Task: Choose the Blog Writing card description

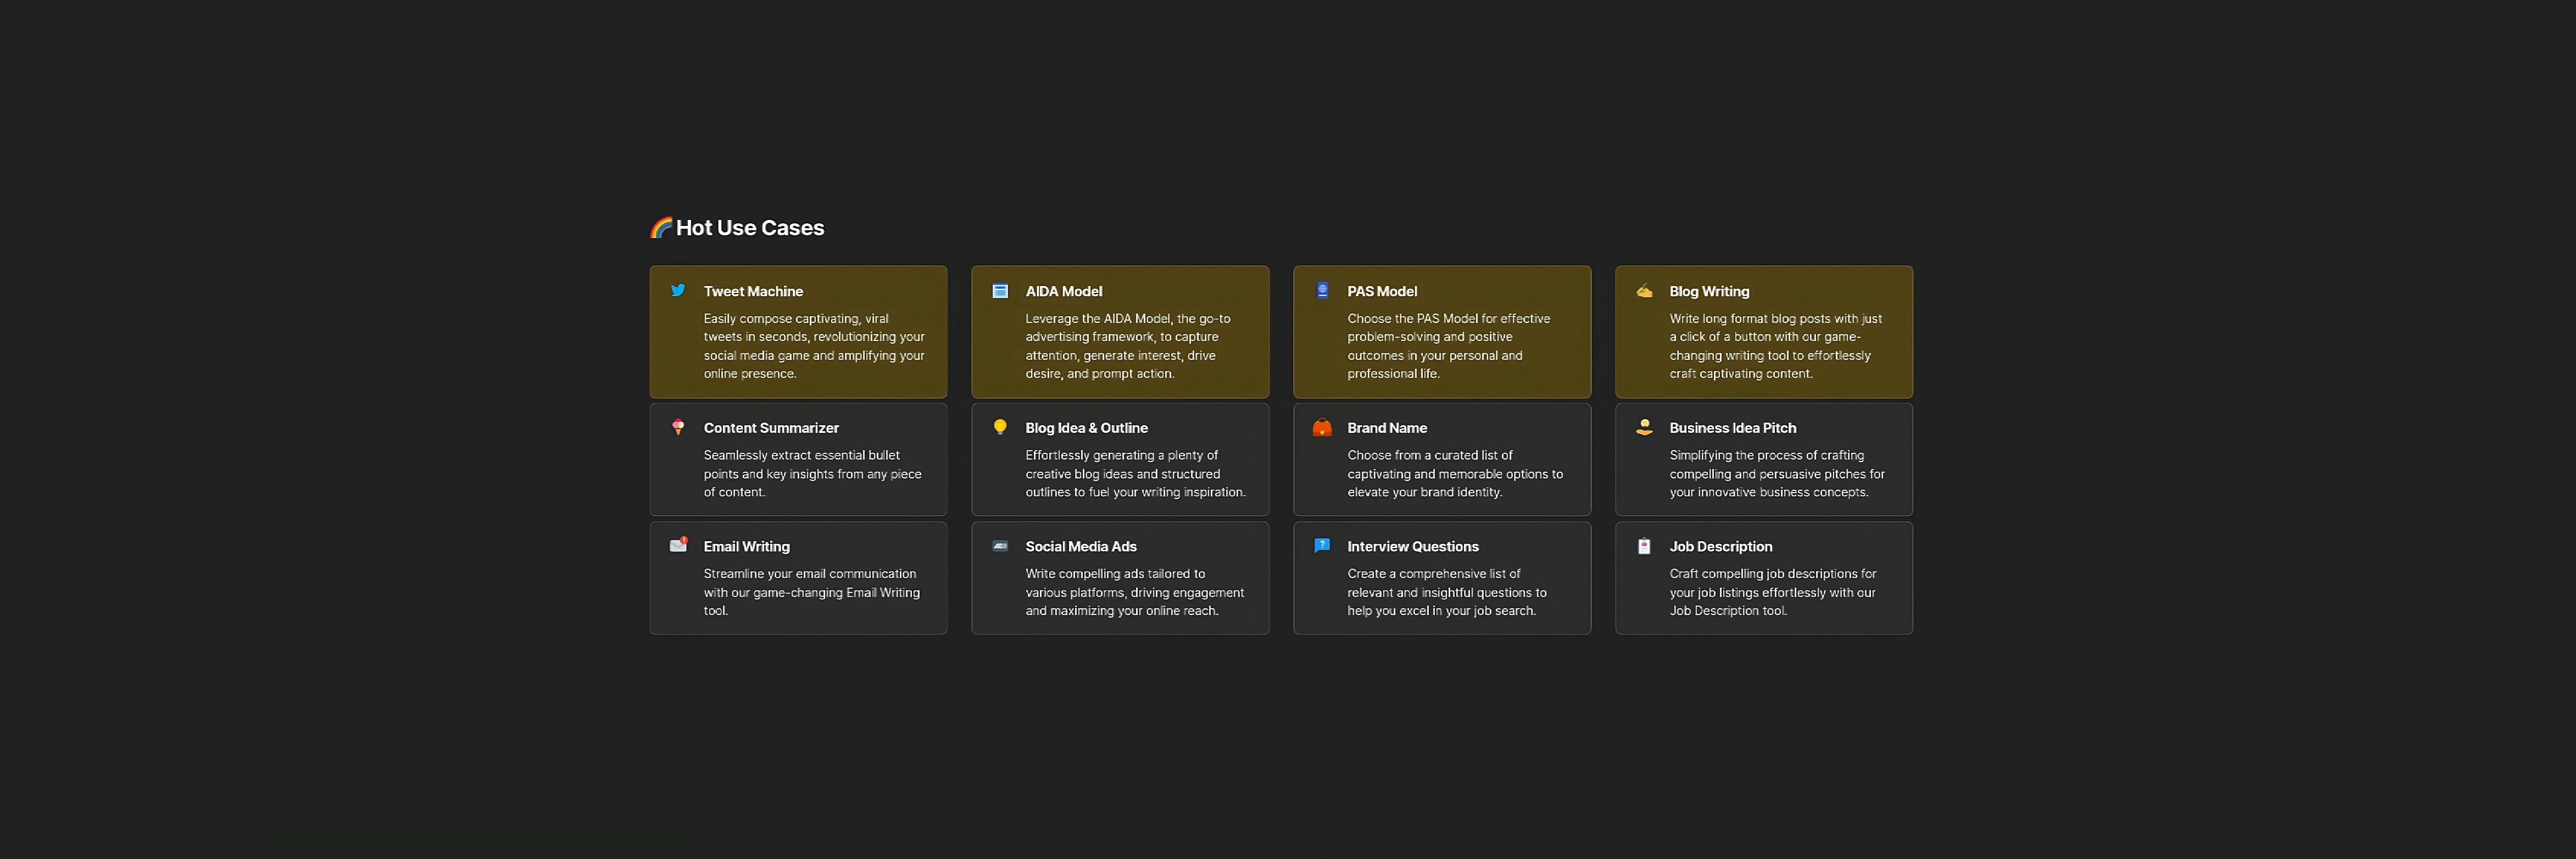Action: pyautogui.click(x=1774, y=346)
